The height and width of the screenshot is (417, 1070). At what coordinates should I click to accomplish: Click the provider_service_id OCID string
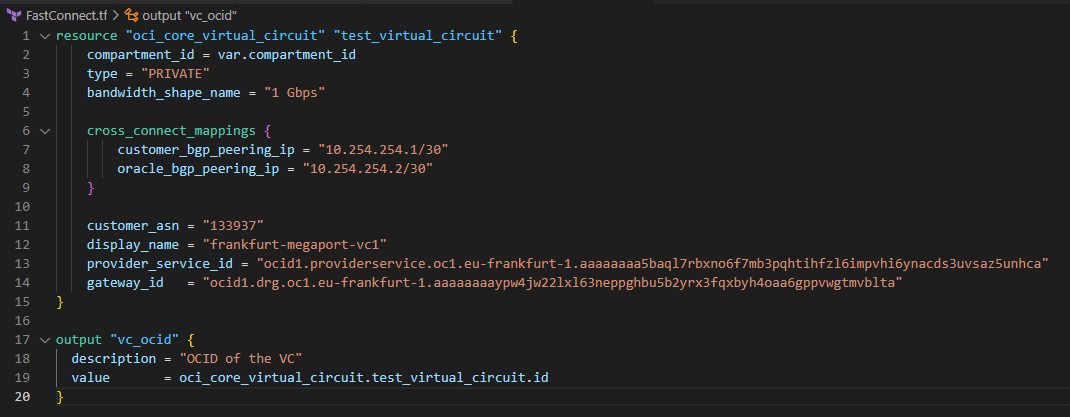651,264
